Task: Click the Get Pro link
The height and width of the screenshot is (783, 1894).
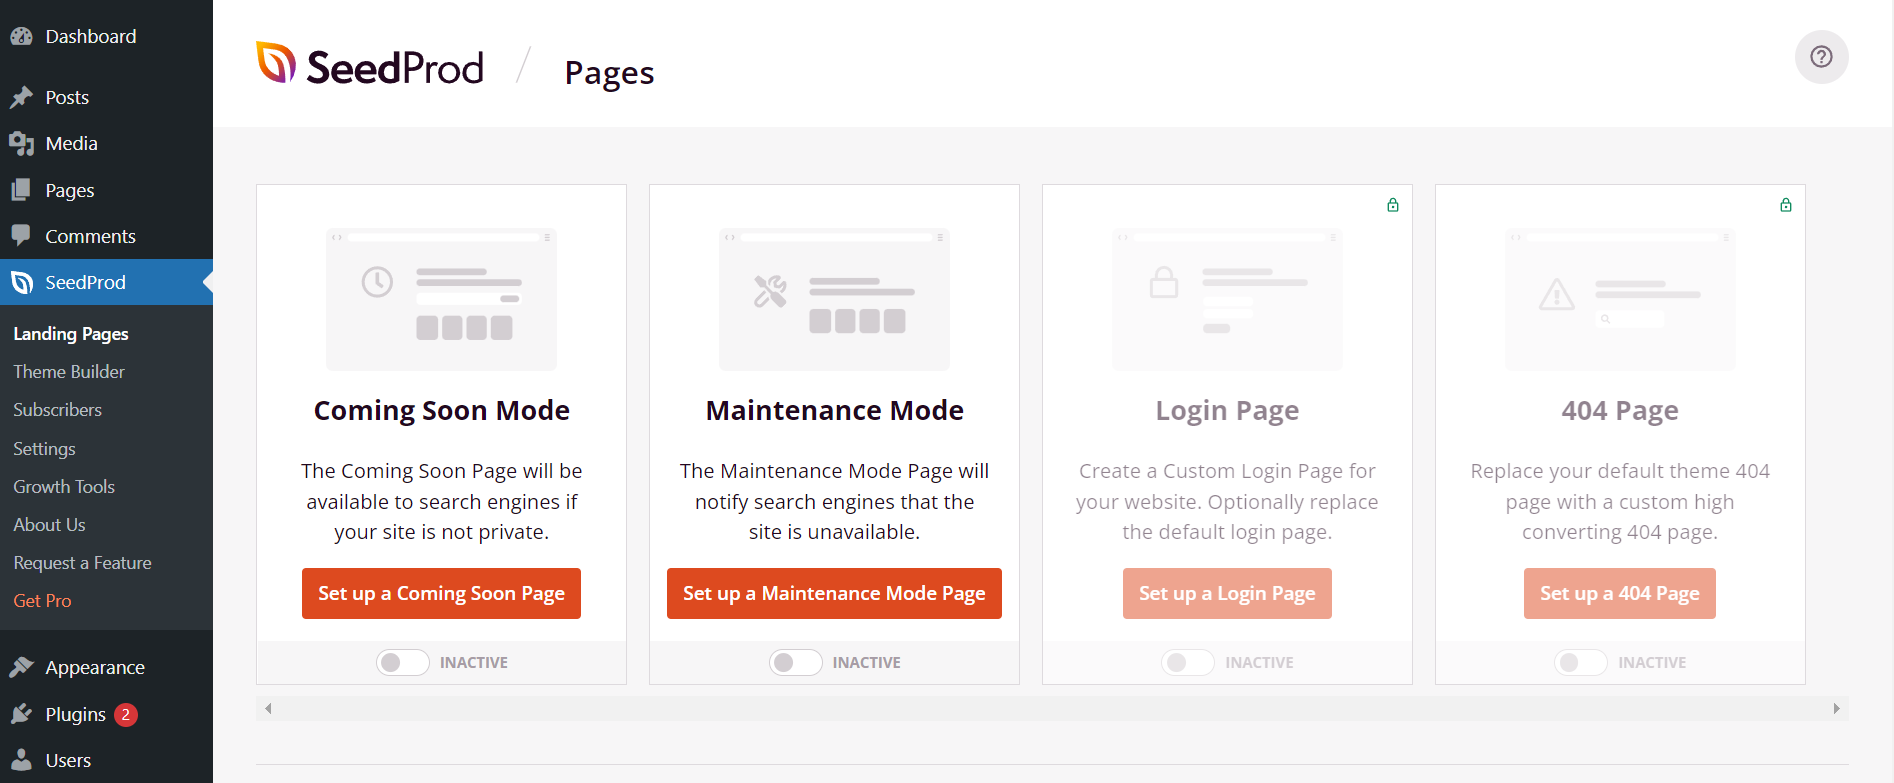Action: click(42, 601)
